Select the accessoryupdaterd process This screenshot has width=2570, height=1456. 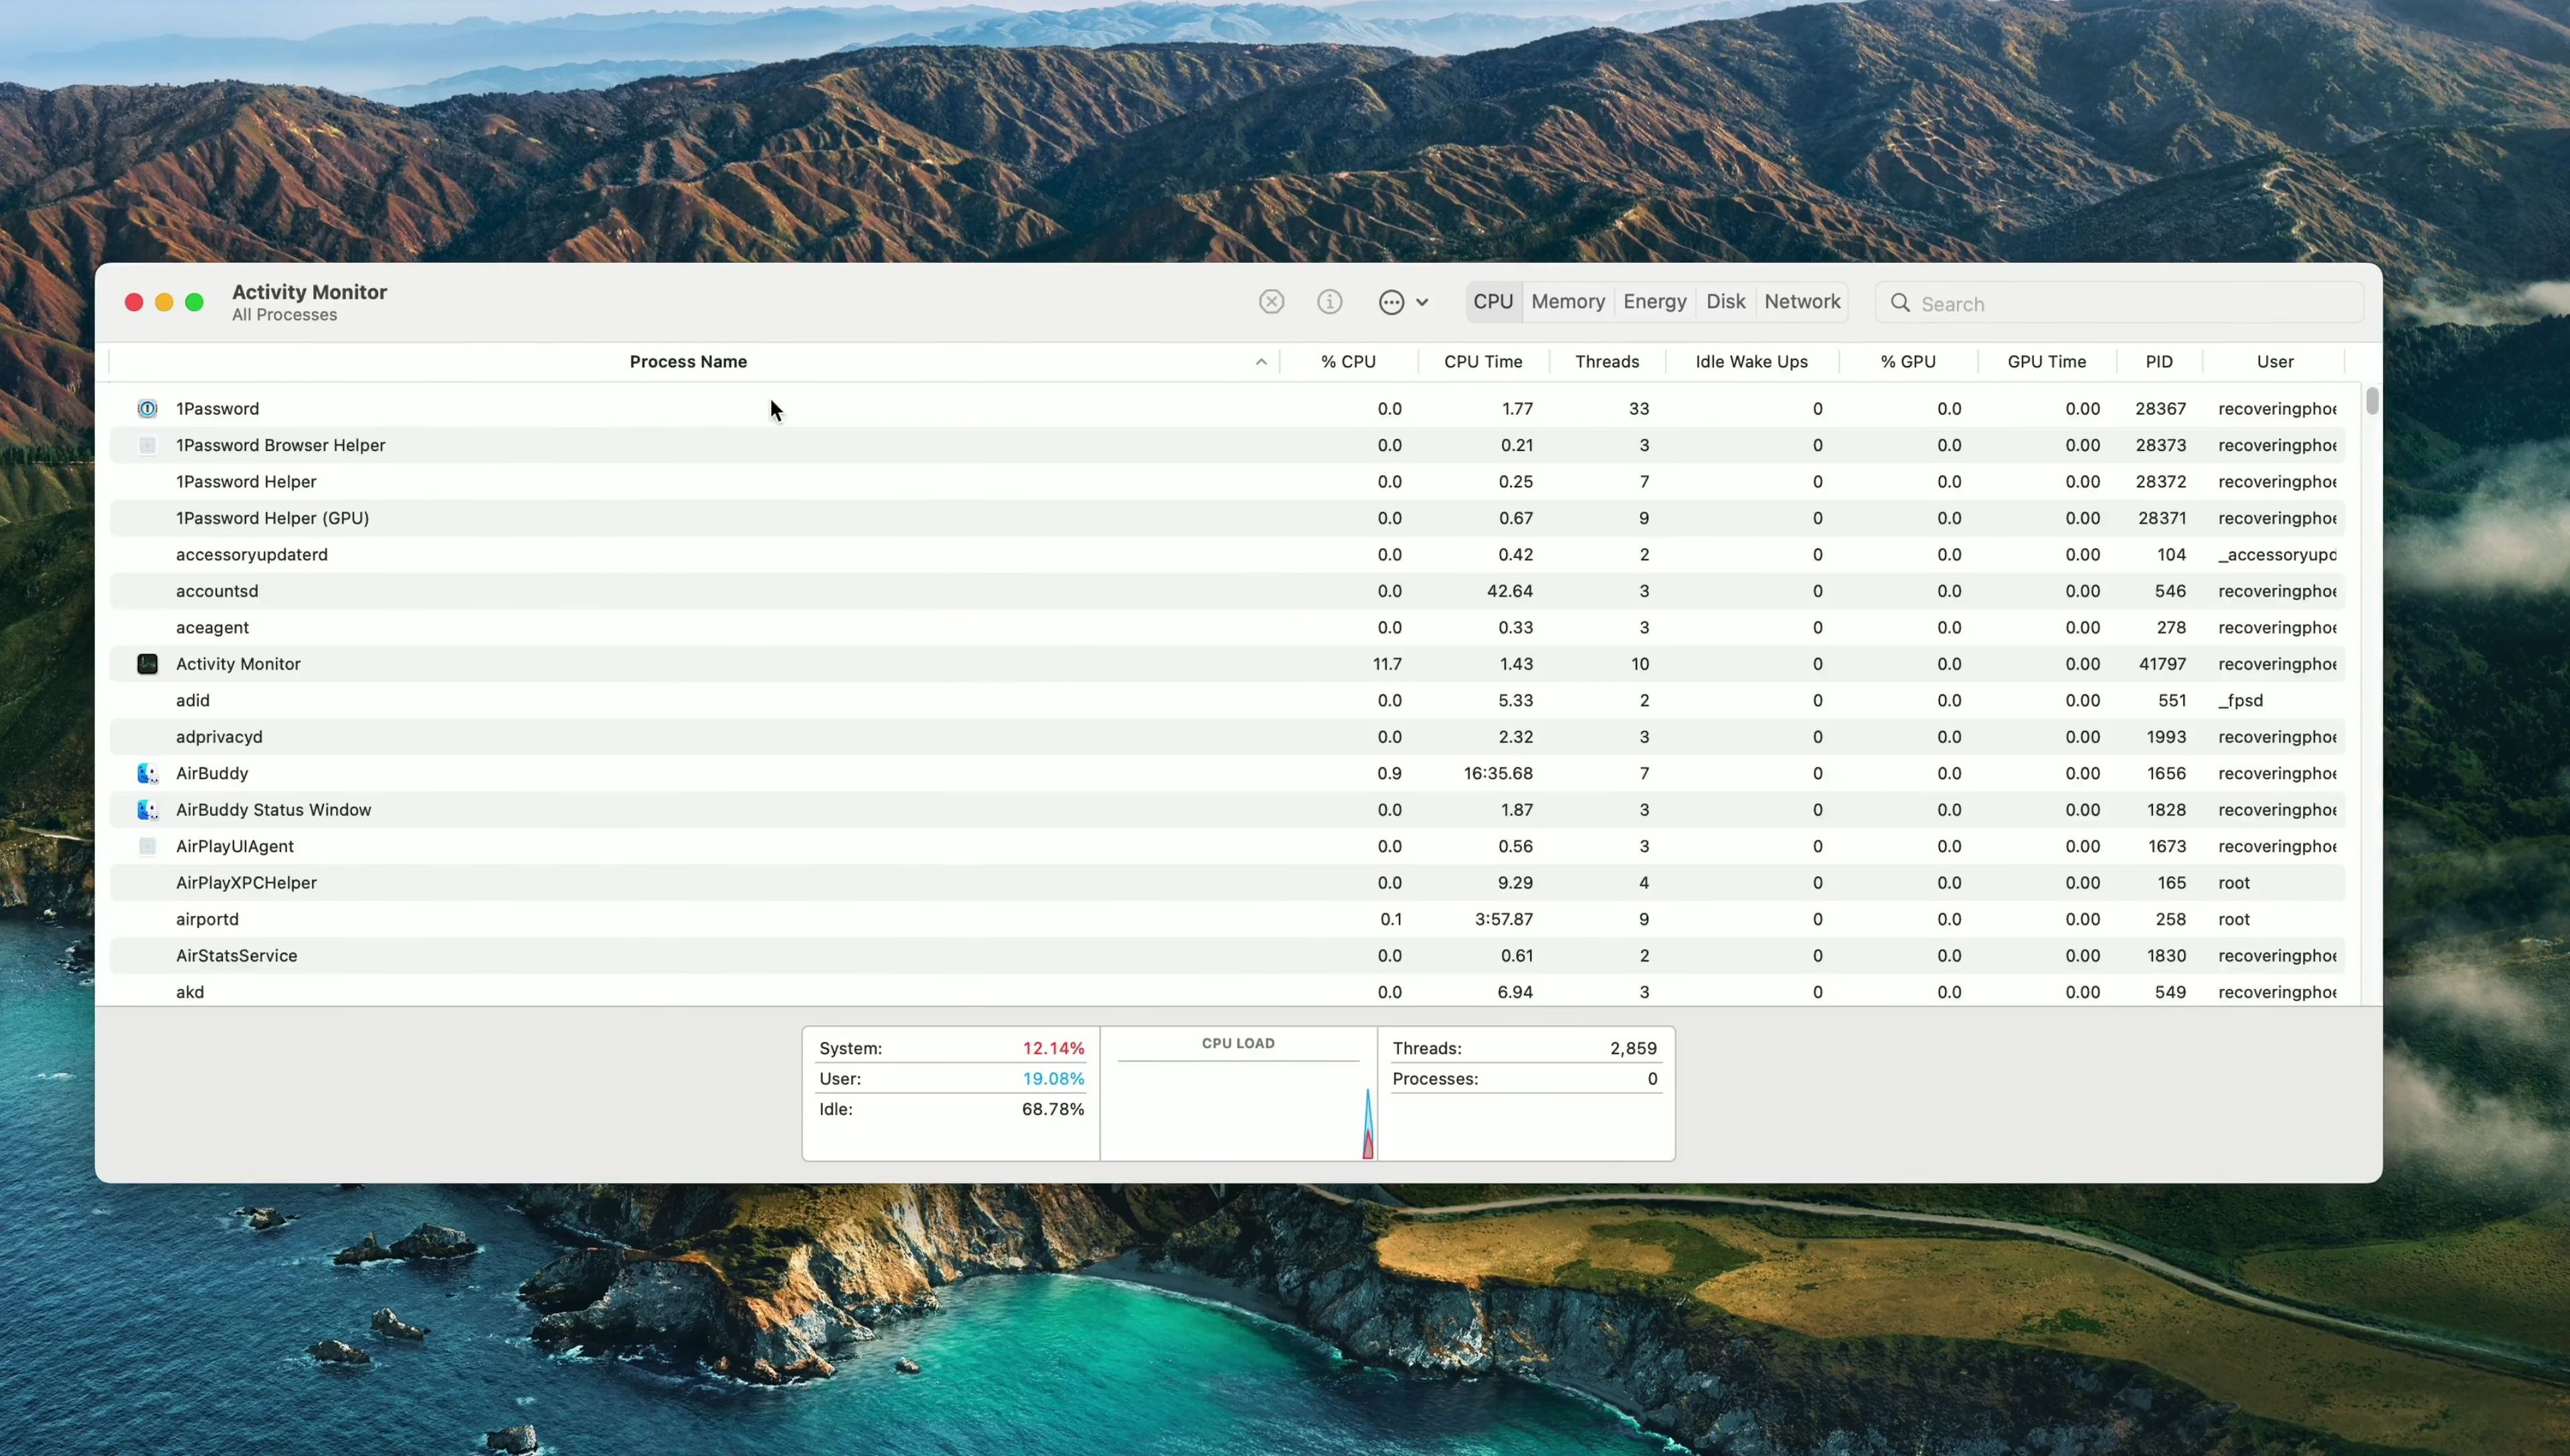[x=1227, y=554]
